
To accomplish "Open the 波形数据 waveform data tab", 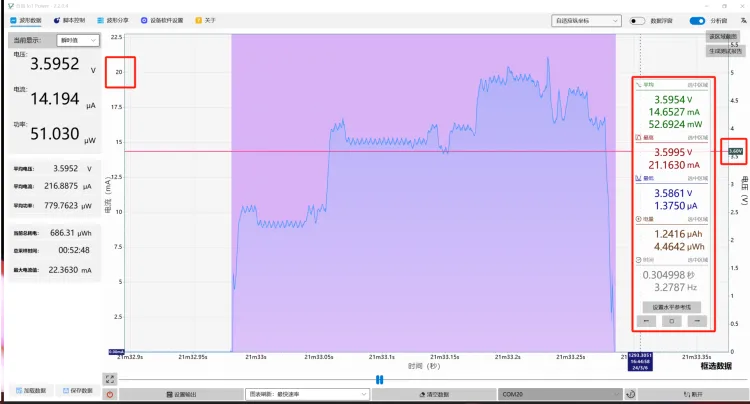I will [x=26, y=21].
